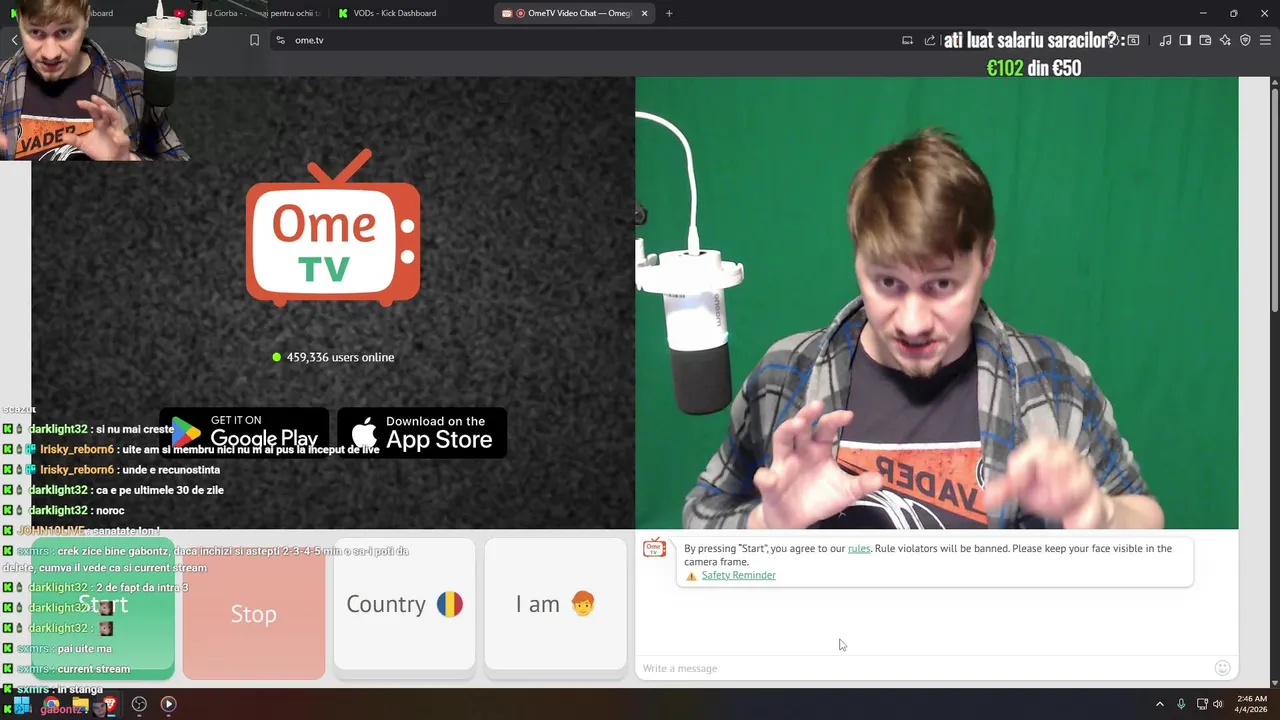The width and height of the screenshot is (1280, 720).
Task: Click chat message "ca e pe ultimele 30 de zile"
Action: pos(158,490)
